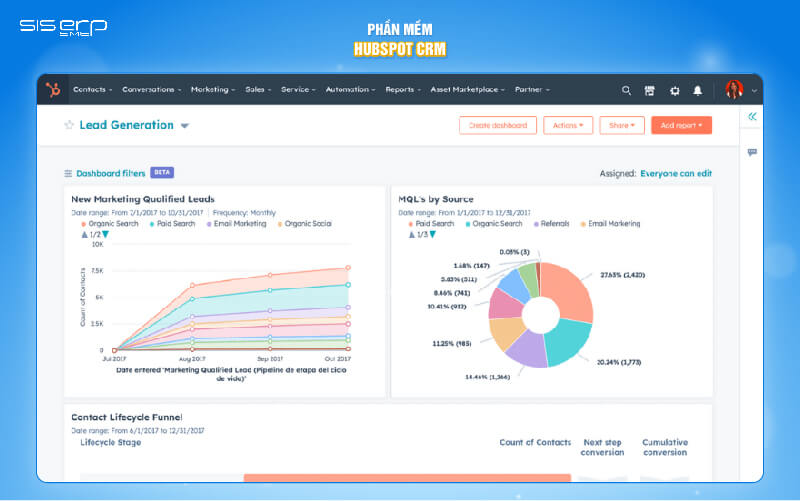Click the Count of Contacts column header
This screenshot has width=800, height=501.
coord(535,442)
